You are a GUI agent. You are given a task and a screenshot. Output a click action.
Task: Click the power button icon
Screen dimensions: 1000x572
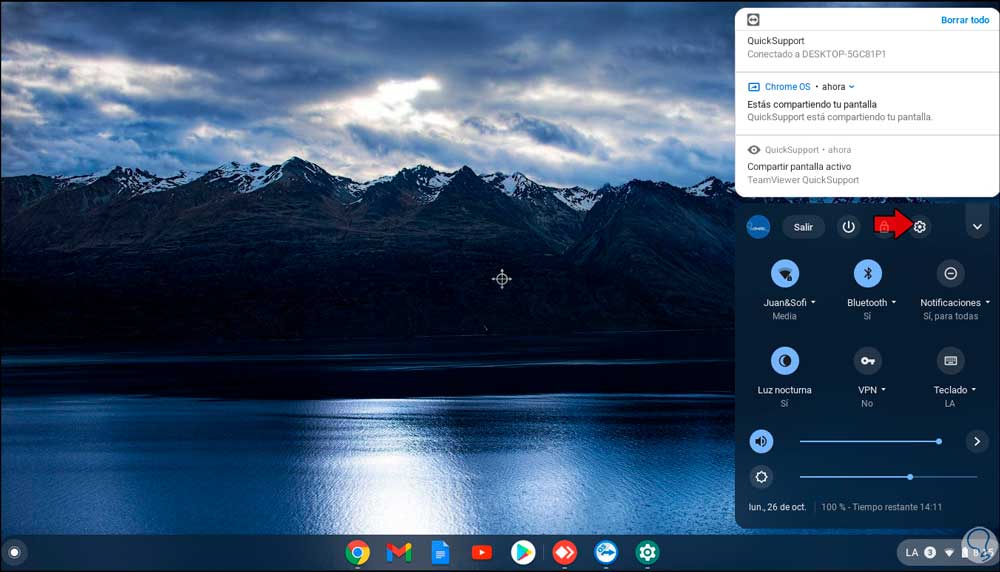pyautogui.click(x=848, y=227)
